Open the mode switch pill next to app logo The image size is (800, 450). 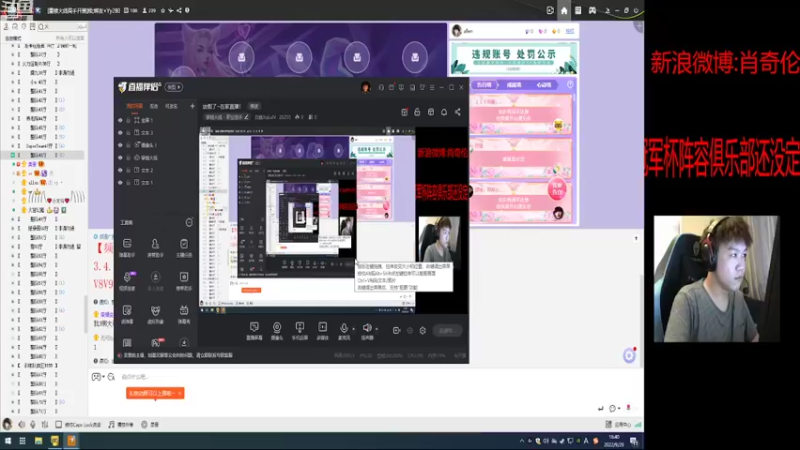[x=173, y=87]
